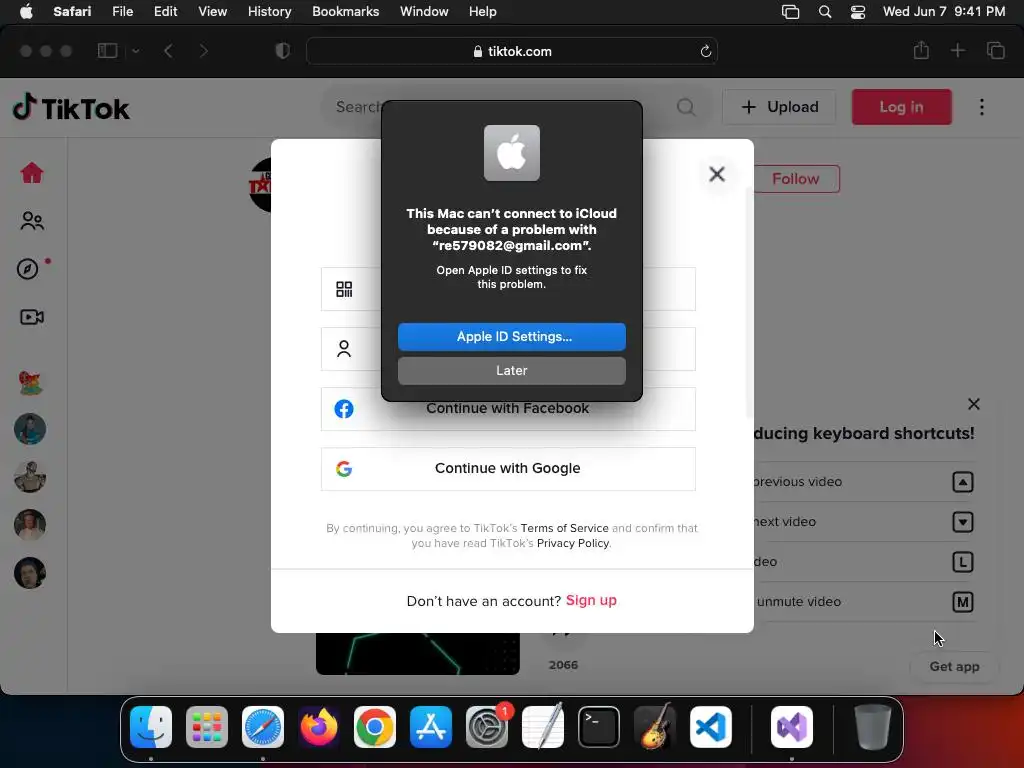Open the Bookmarks menu
This screenshot has width=1024, height=768.
[345, 12]
